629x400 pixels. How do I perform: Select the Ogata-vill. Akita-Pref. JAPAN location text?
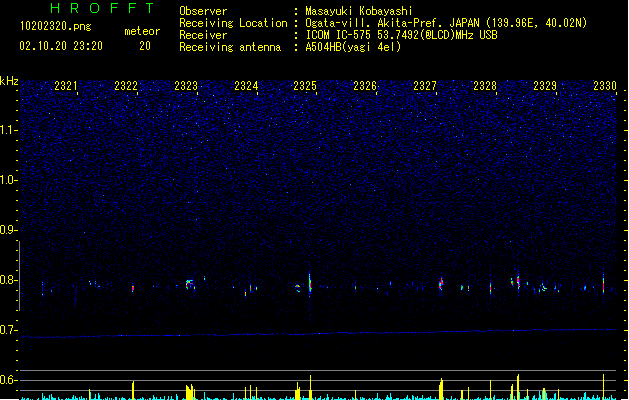tap(446, 23)
